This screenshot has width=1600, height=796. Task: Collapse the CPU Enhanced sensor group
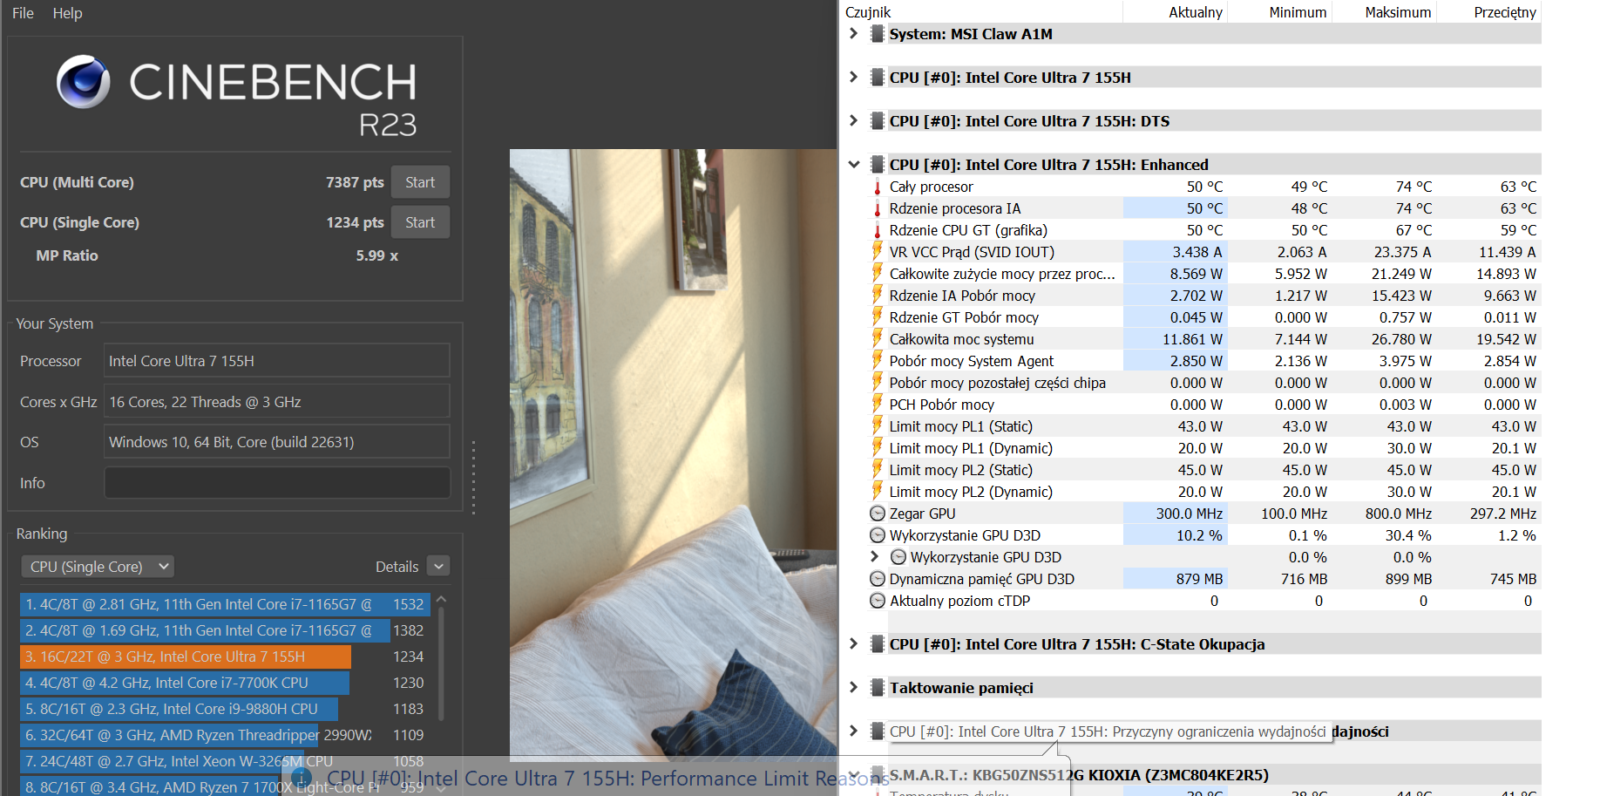point(853,165)
